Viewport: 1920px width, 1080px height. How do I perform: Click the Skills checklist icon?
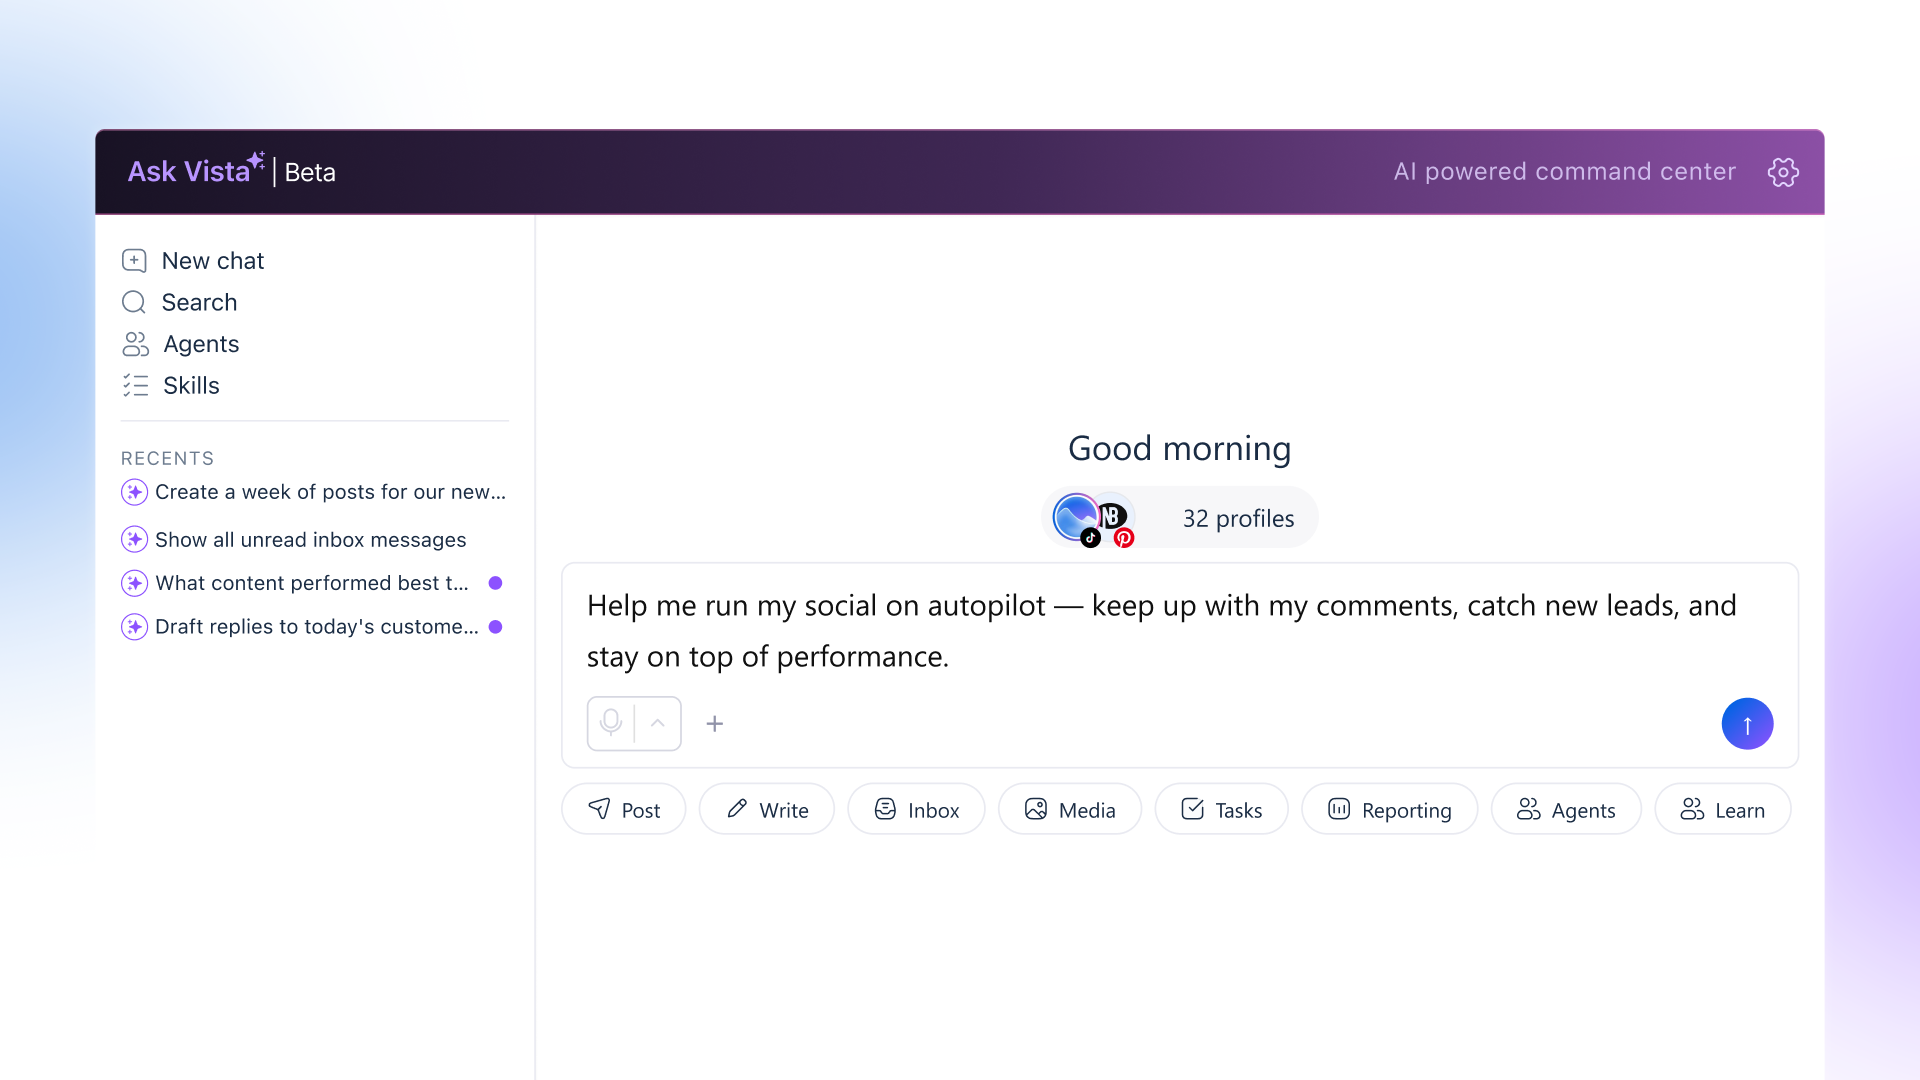pos(135,385)
